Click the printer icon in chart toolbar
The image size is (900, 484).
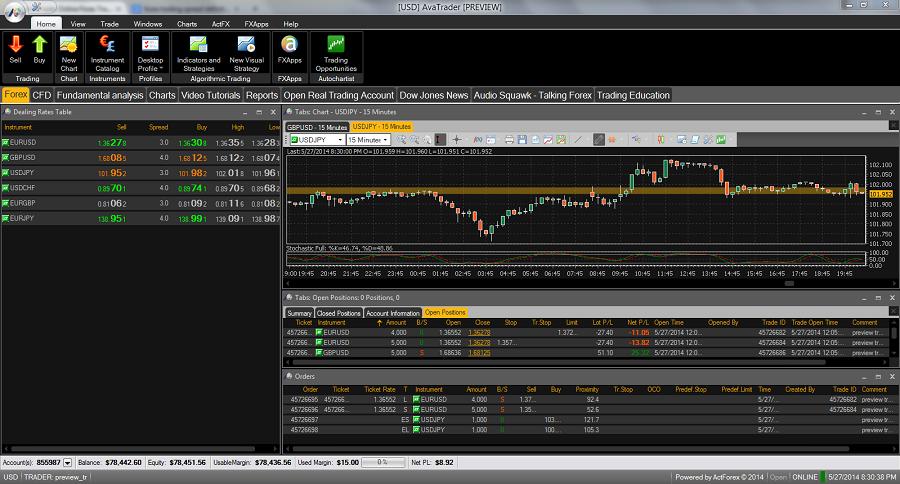click(x=509, y=140)
